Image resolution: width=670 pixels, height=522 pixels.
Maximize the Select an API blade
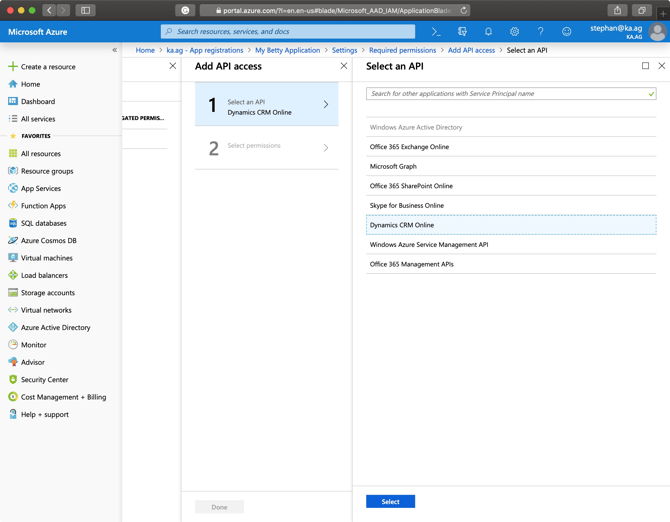click(x=645, y=66)
